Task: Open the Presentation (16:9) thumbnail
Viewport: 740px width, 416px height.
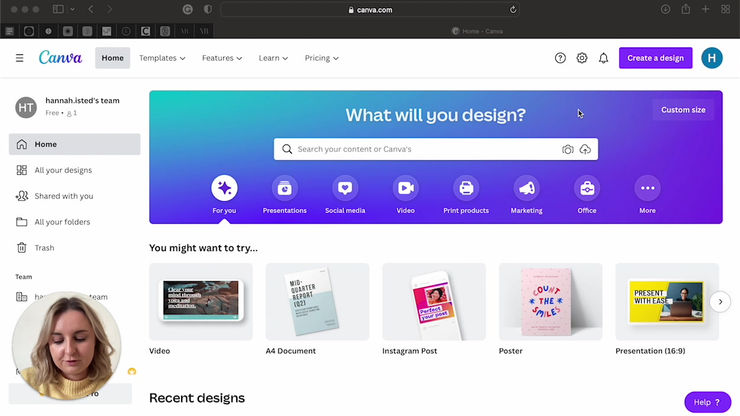Action: coord(667,302)
